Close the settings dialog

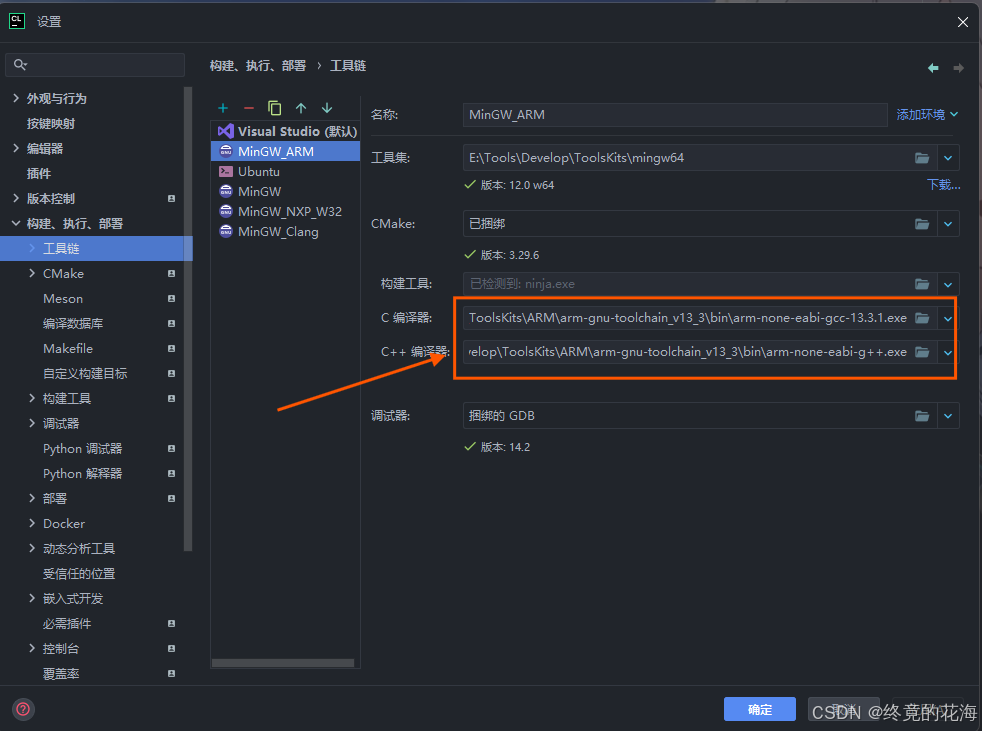tap(963, 22)
